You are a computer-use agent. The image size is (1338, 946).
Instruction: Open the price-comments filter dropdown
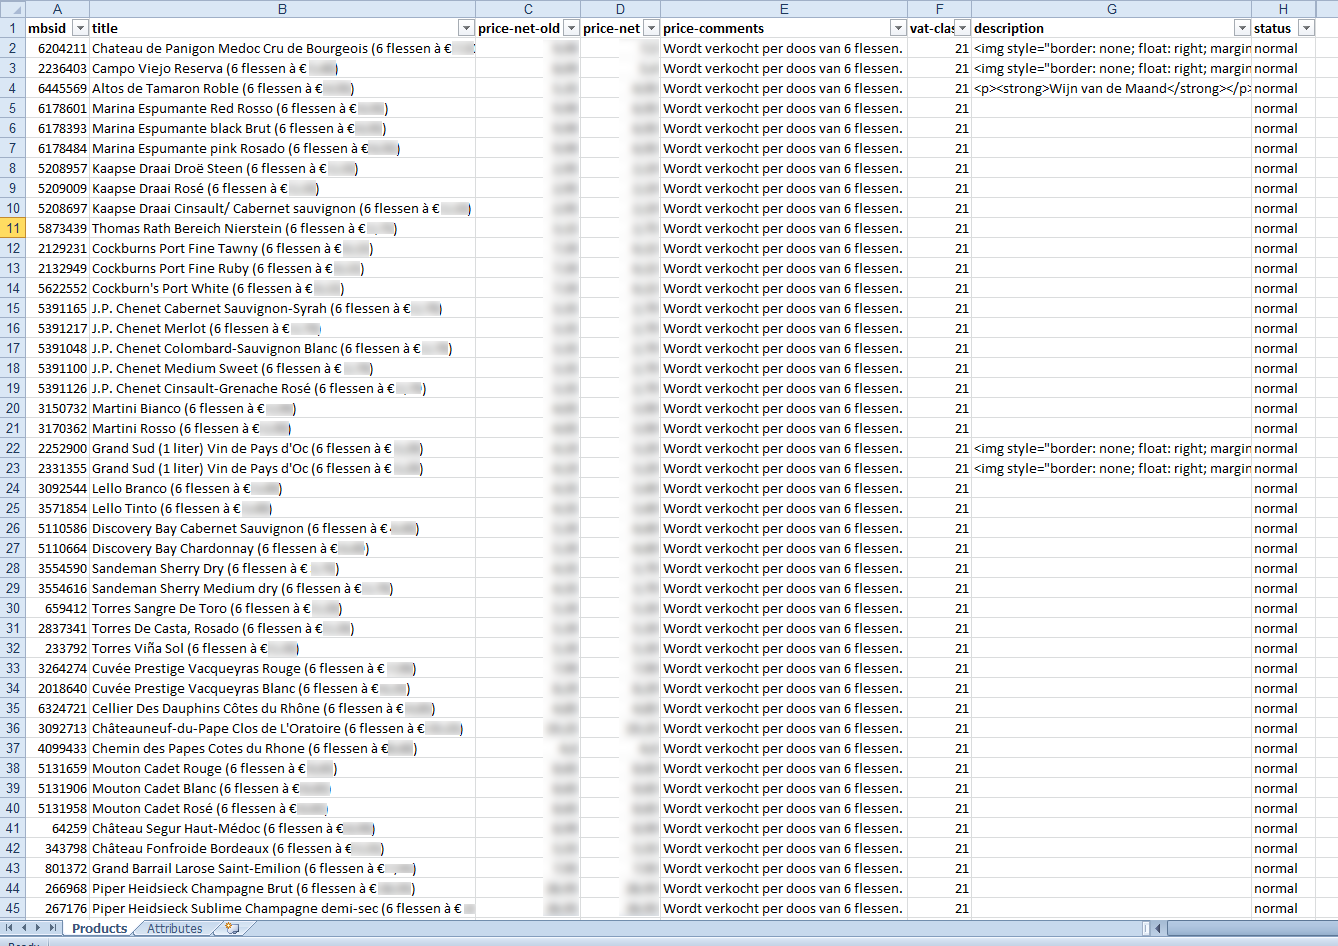coord(898,28)
